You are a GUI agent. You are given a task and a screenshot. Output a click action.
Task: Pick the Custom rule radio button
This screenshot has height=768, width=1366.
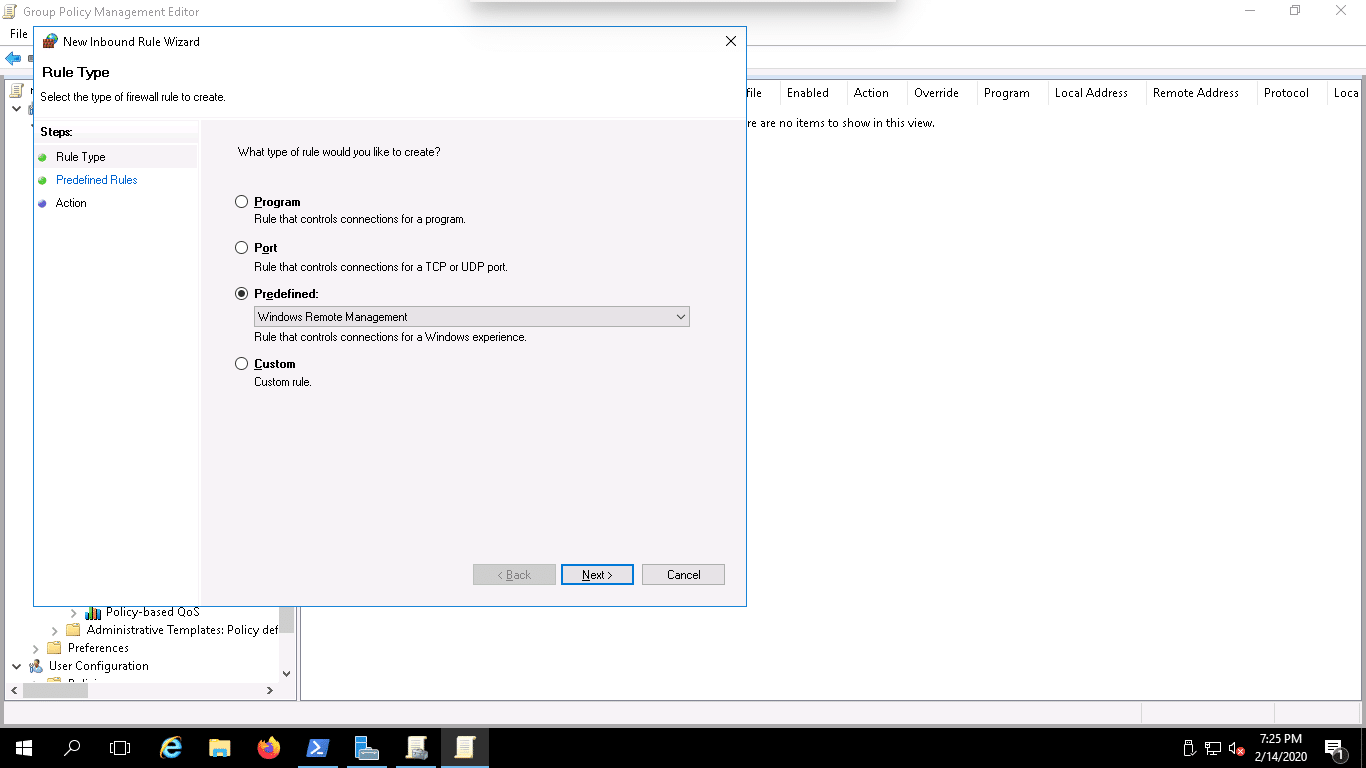click(241, 364)
